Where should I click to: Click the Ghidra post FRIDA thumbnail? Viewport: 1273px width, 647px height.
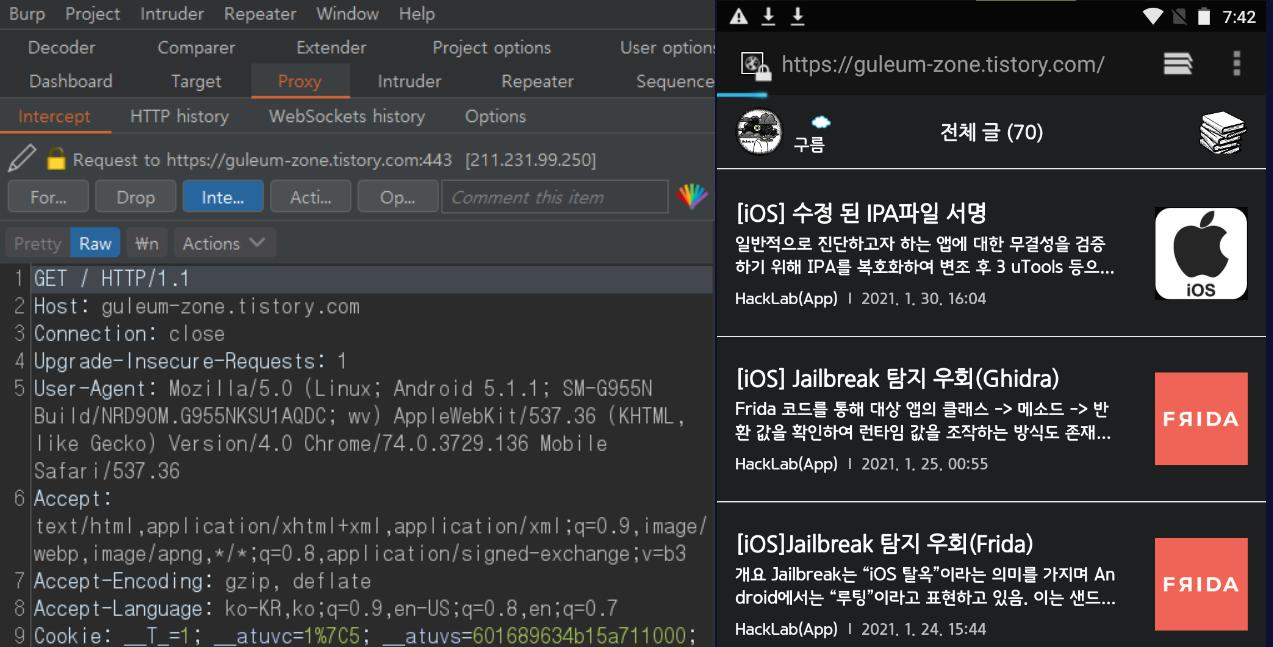(1201, 419)
